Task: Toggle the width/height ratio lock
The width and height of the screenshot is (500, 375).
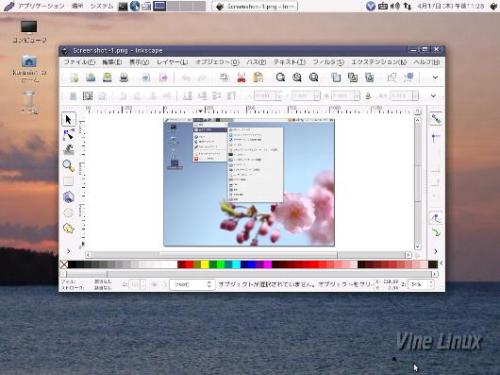Action: coord(368,96)
